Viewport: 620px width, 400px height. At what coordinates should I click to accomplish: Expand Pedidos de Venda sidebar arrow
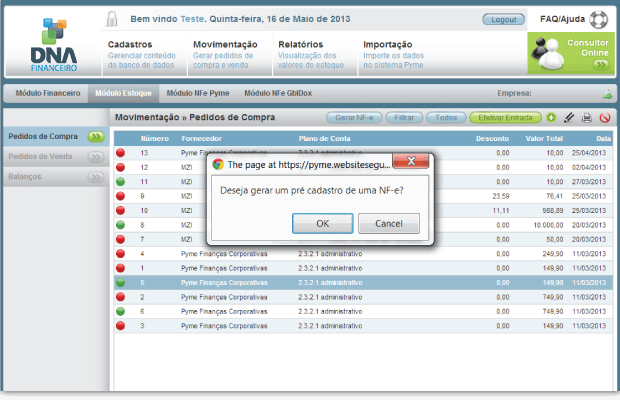[95, 156]
